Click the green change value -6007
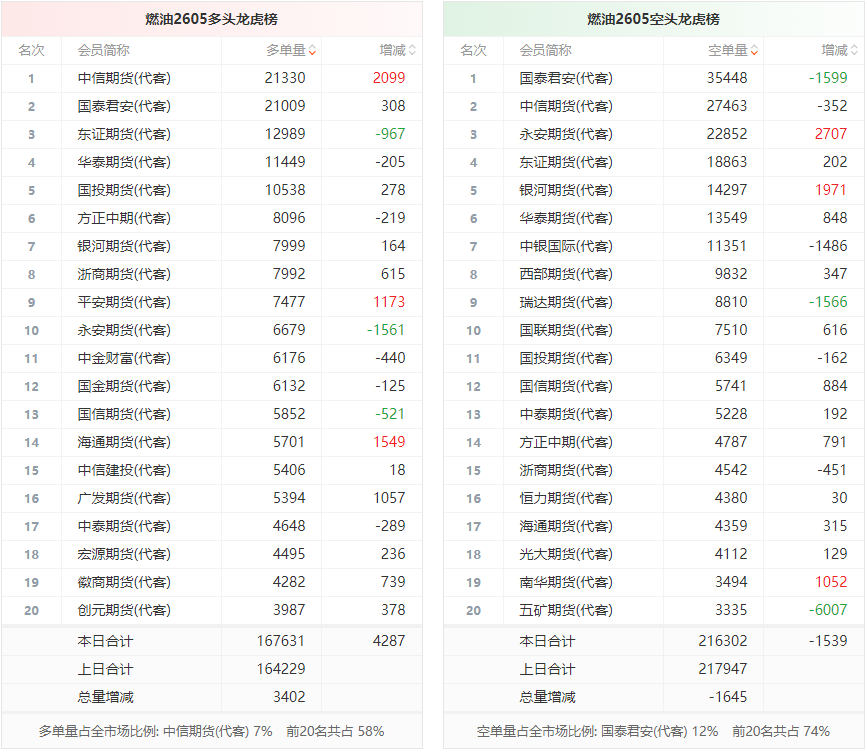Viewport: 867px width, 753px height. pyautogui.click(x=828, y=610)
